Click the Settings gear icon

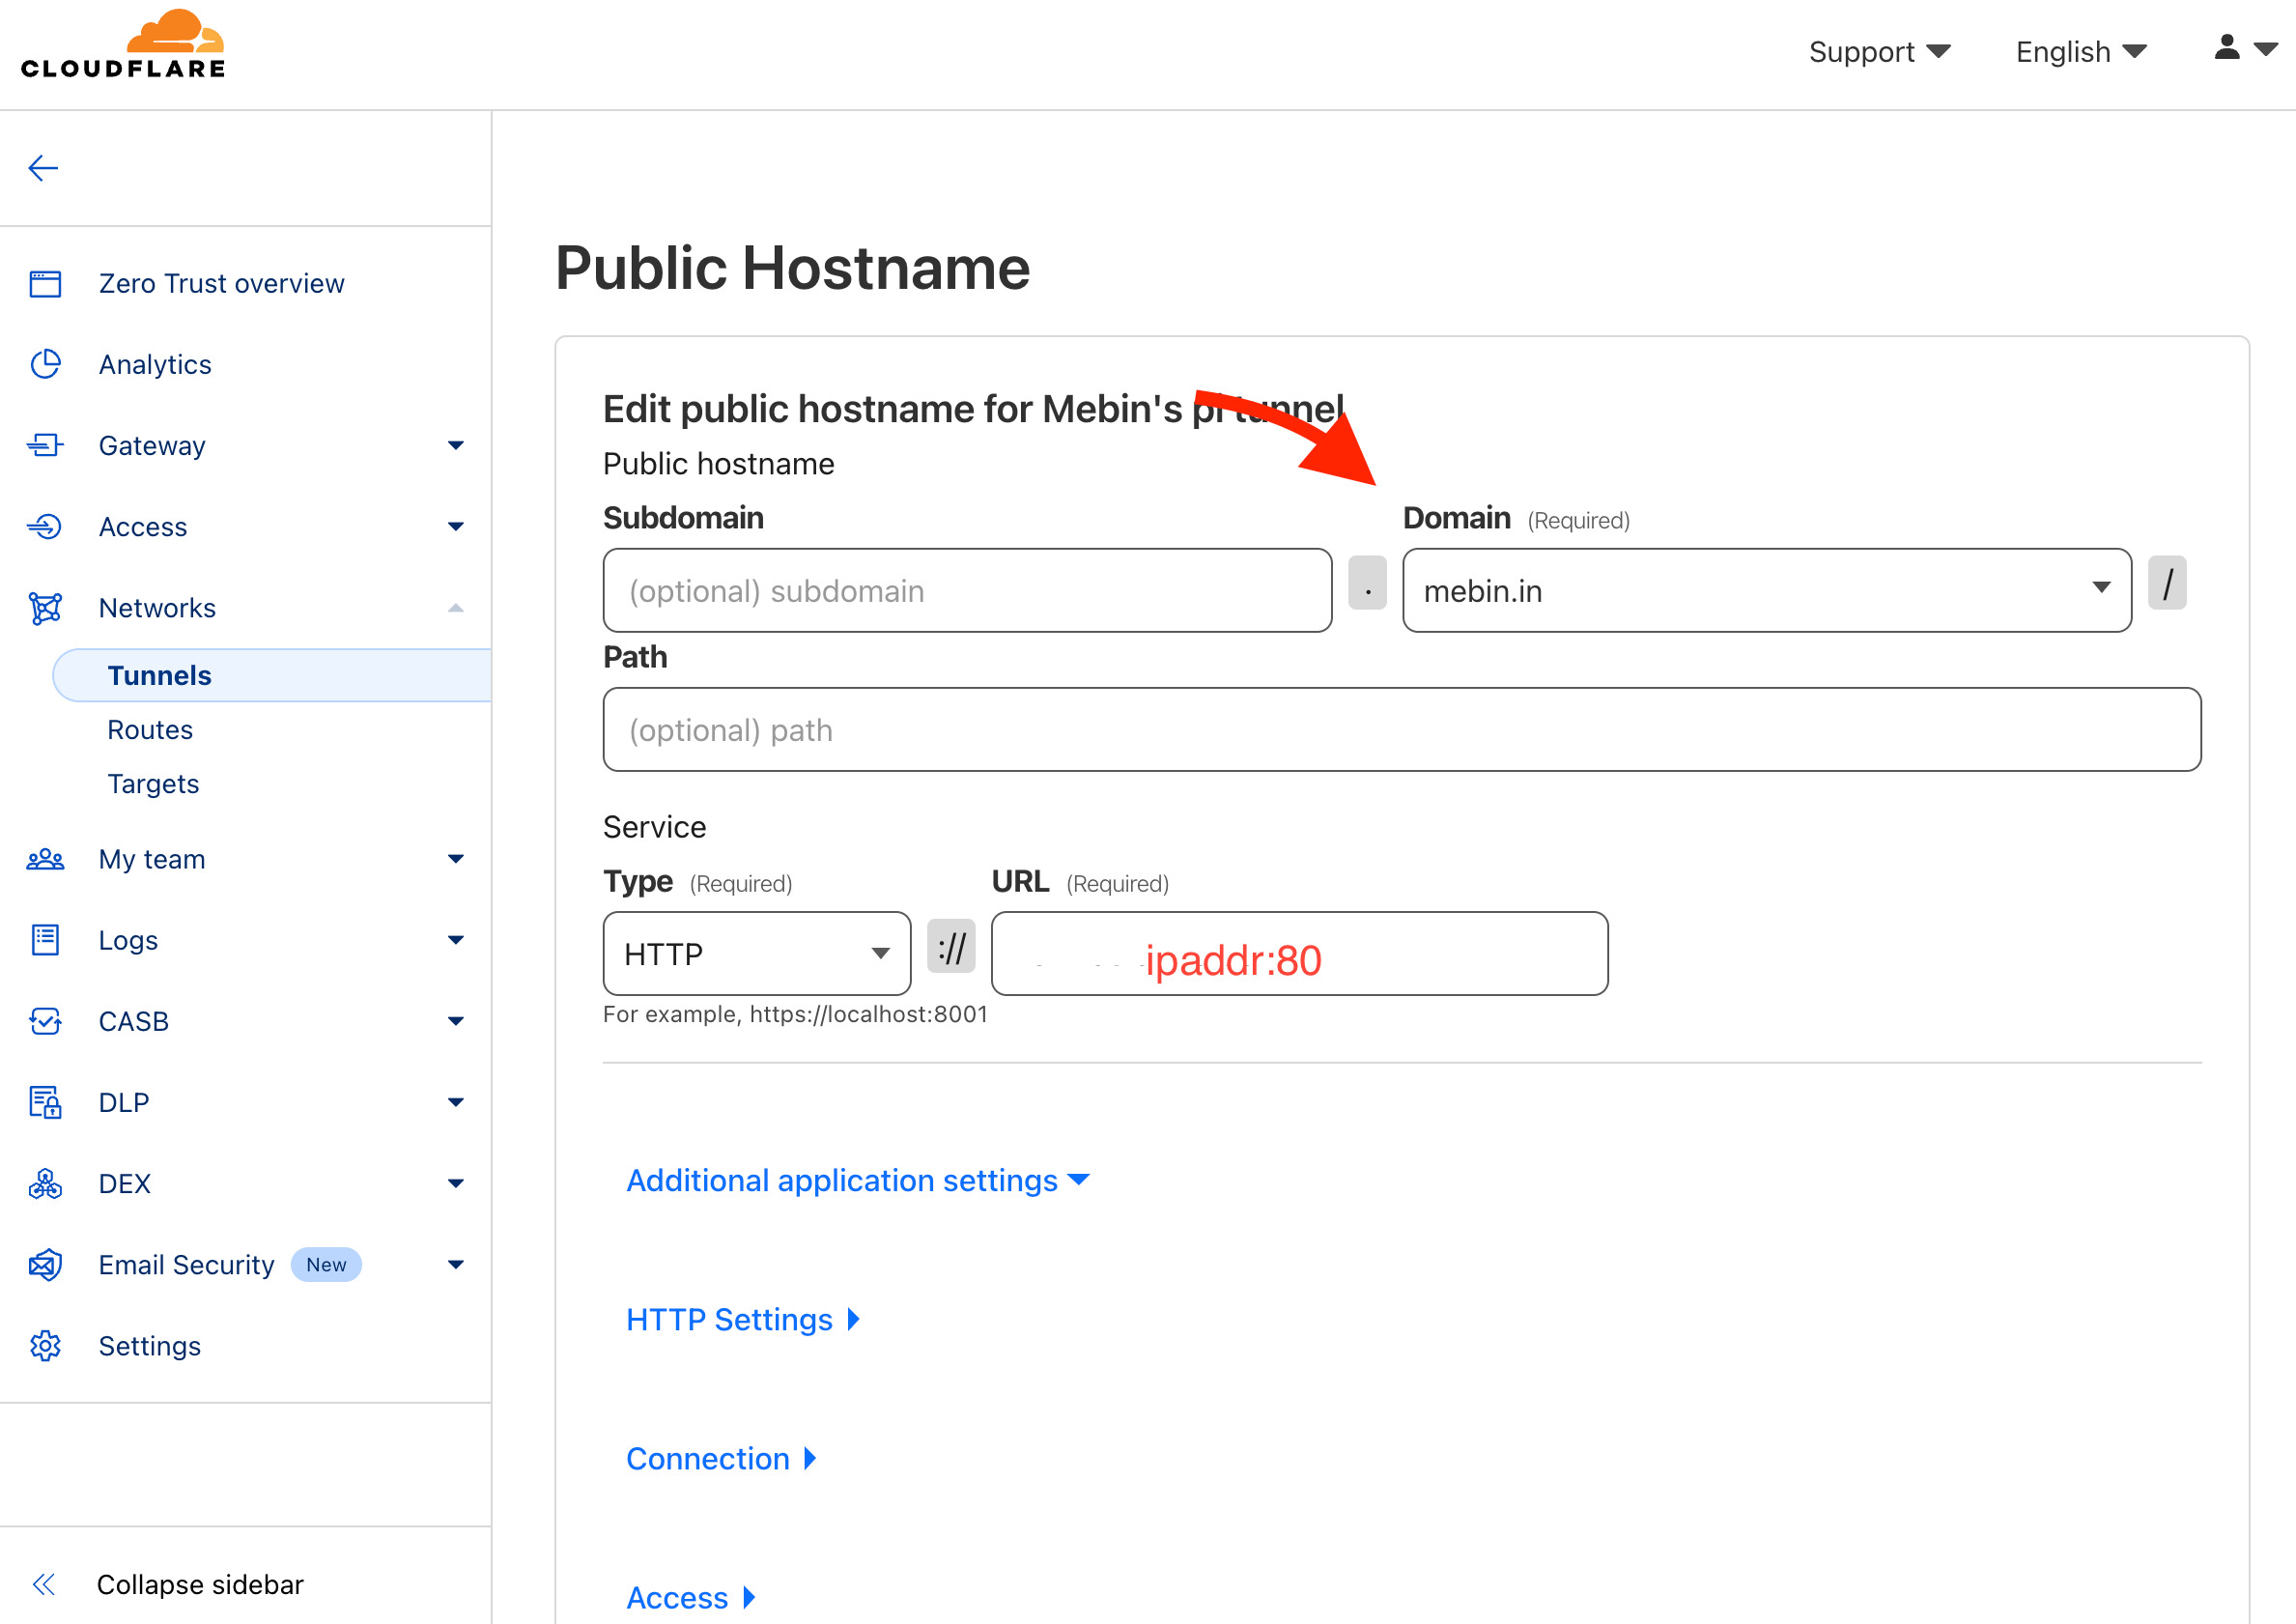coord(45,1346)
